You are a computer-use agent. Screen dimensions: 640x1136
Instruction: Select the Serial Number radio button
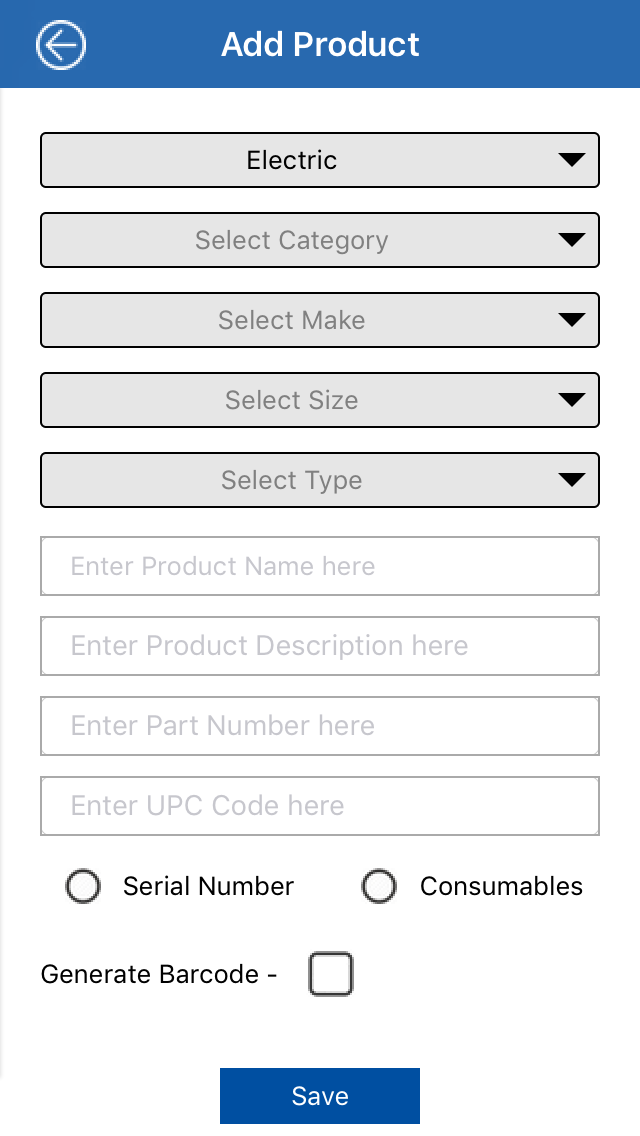click(x=83, y=886)
